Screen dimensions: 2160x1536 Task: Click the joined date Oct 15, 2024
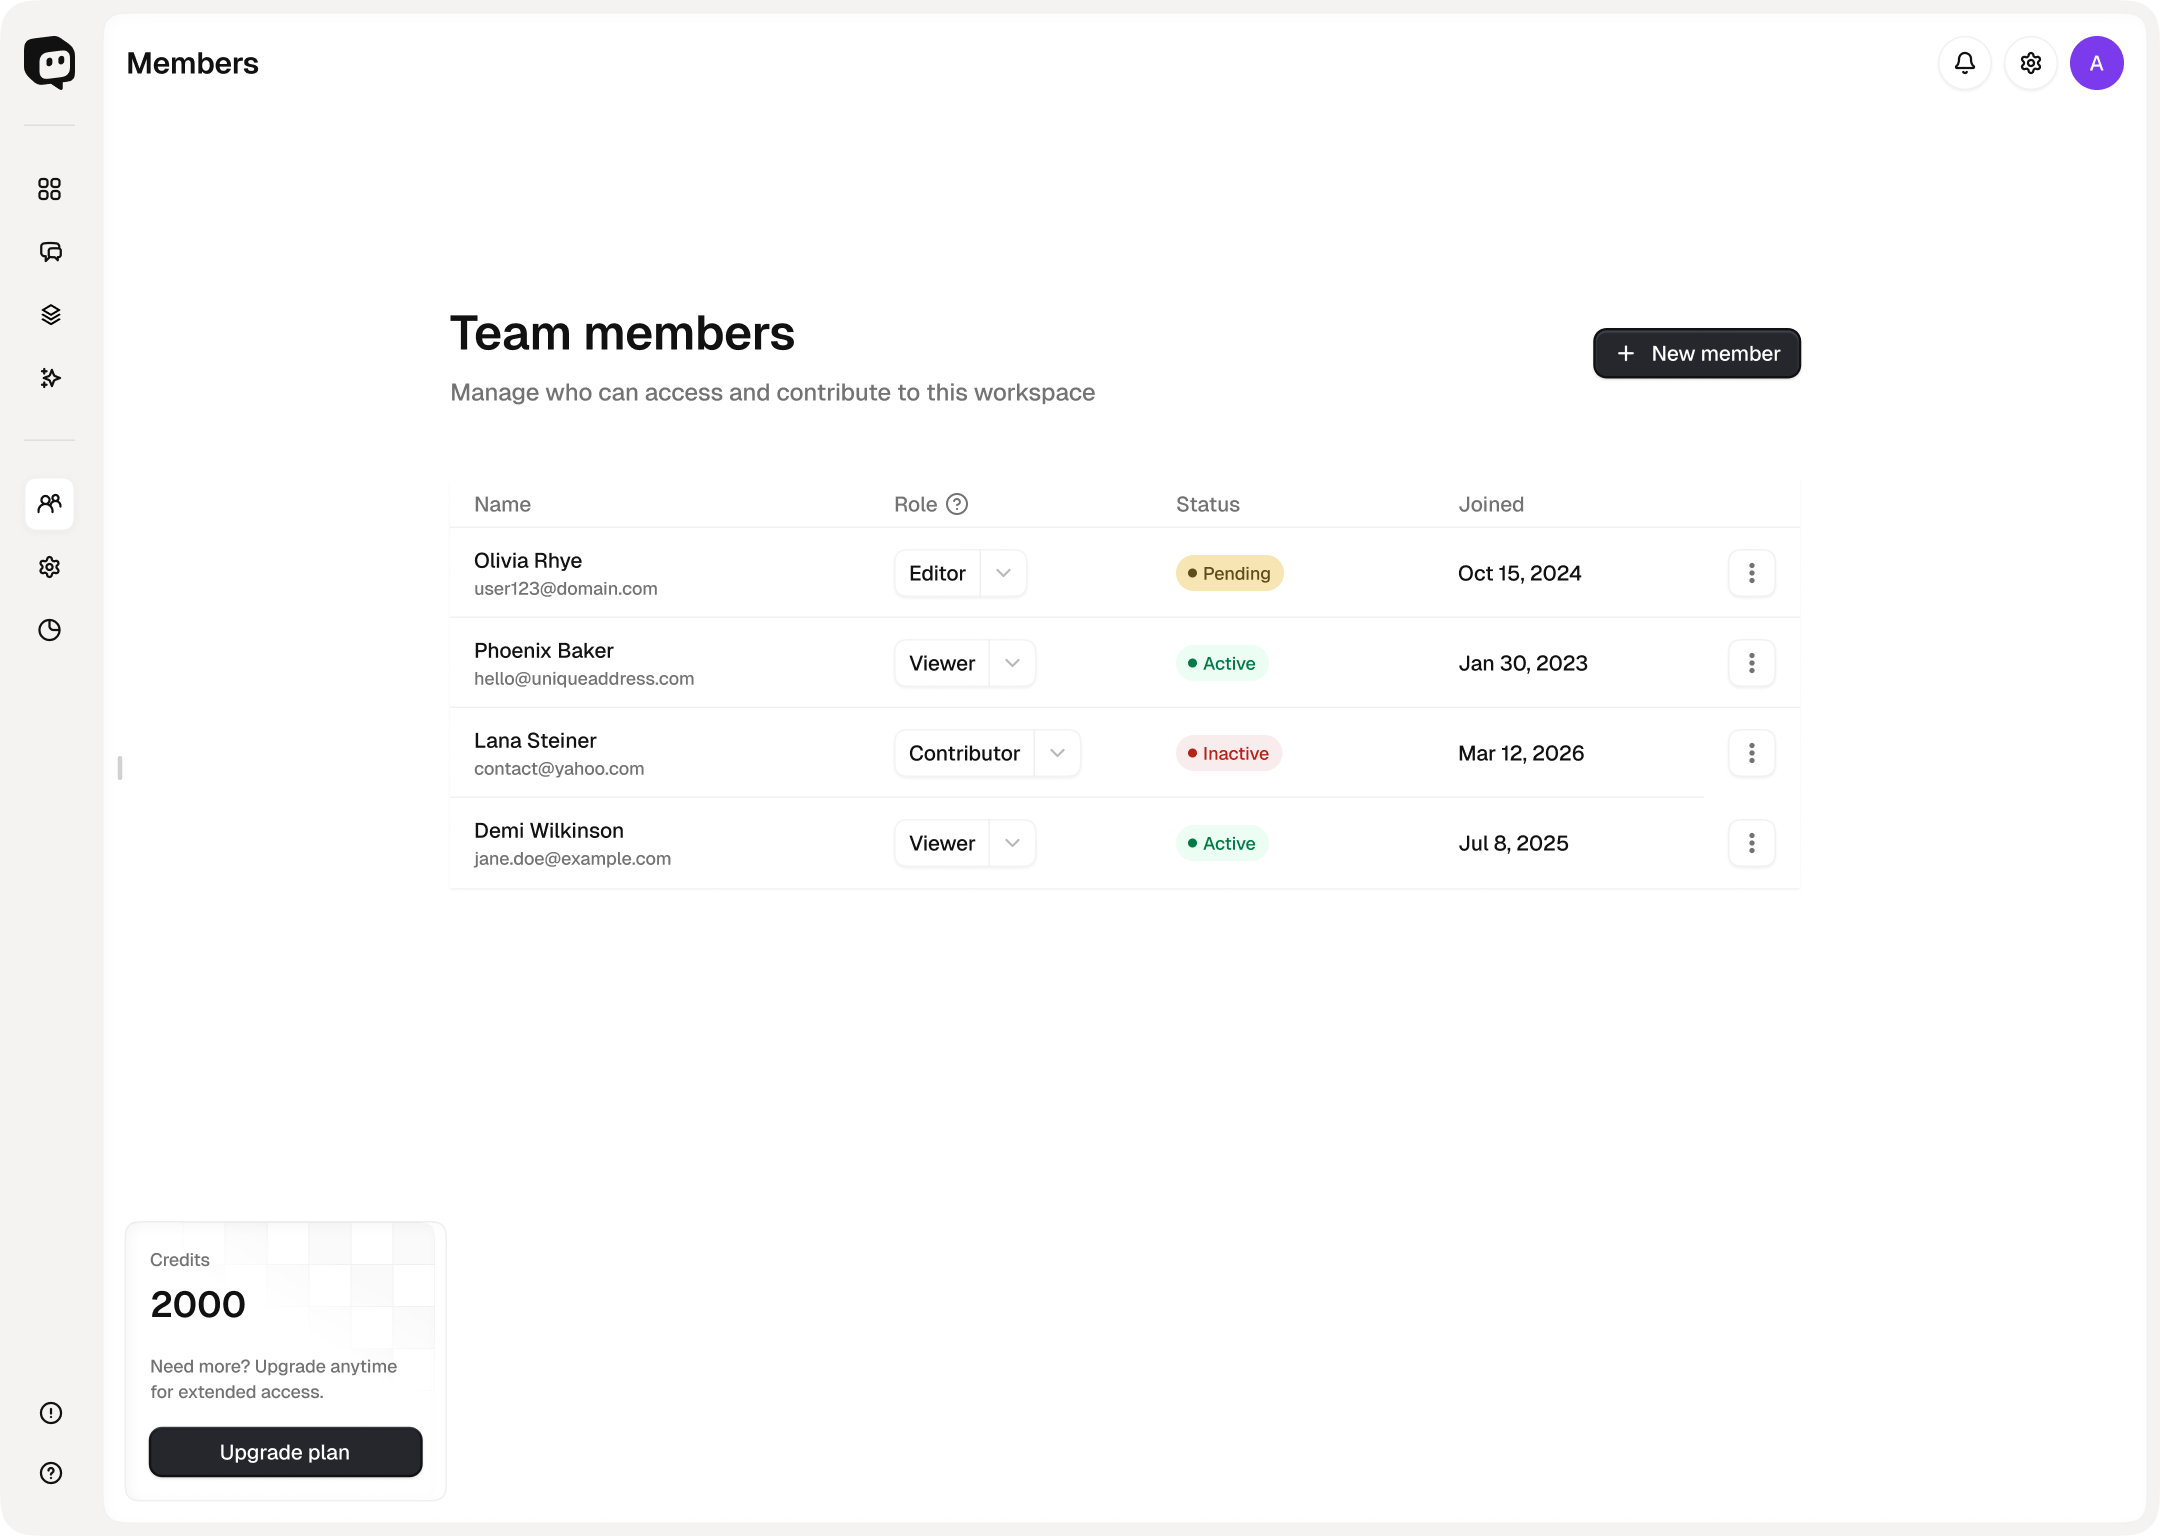(x=1520, y=573)
